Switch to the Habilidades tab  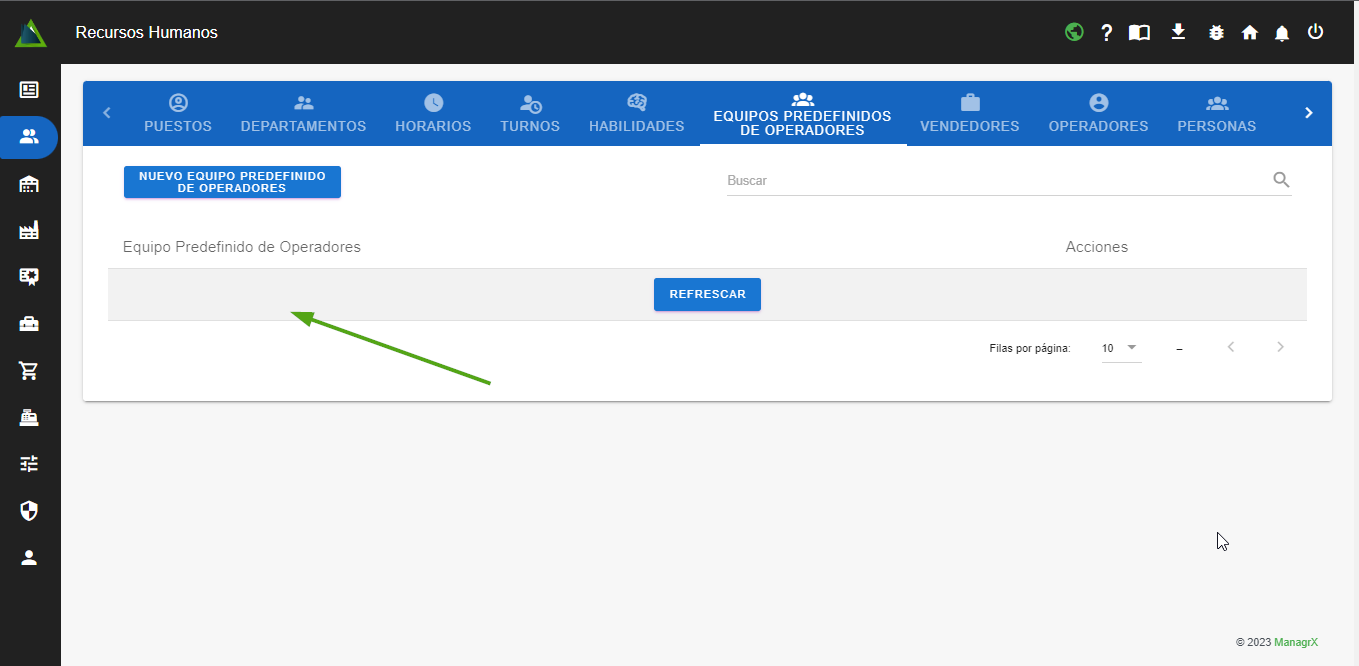pyautogui.click(x=636, y=114)
